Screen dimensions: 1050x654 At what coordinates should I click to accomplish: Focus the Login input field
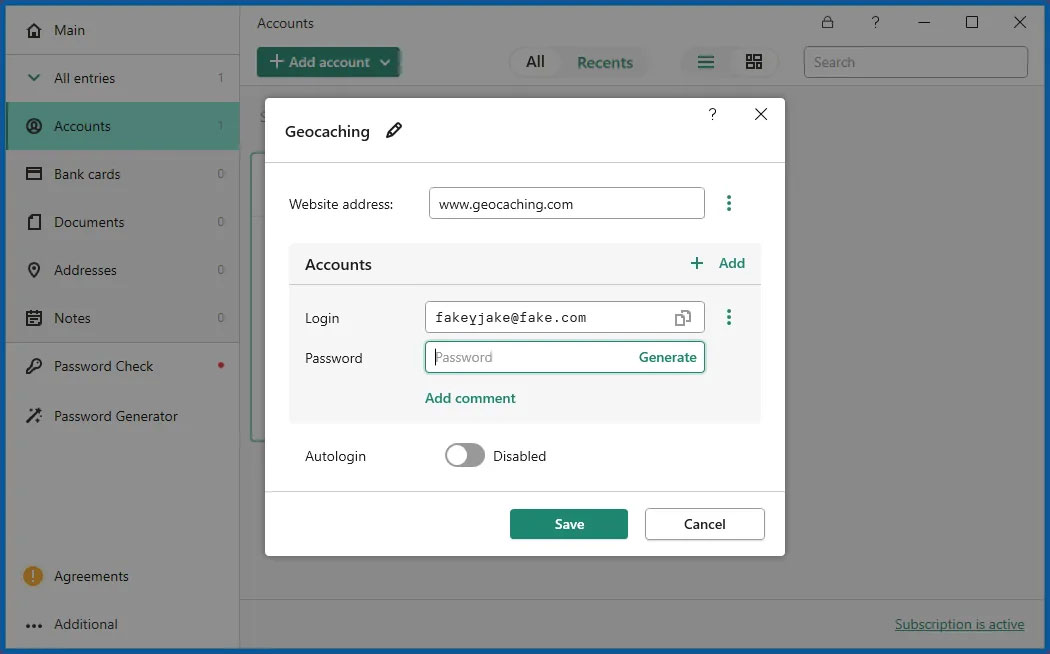565,317
